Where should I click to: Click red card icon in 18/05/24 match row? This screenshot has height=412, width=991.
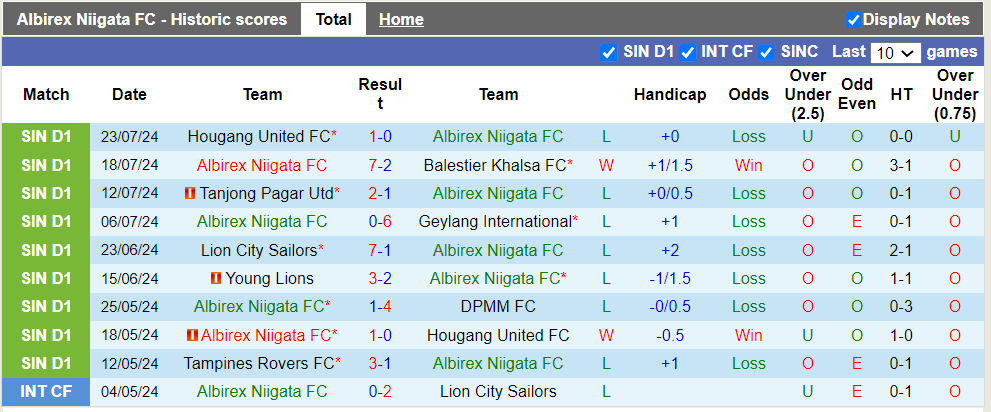pos(192,336)
